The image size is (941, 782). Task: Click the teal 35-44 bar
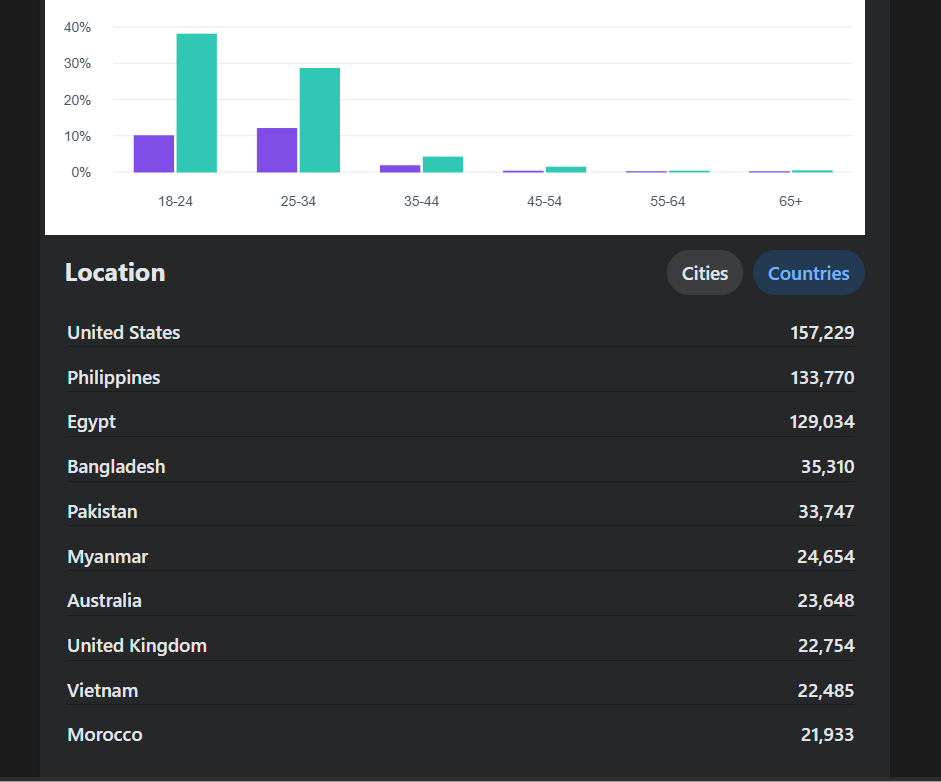pyautogui.click(x=443, y=164)
